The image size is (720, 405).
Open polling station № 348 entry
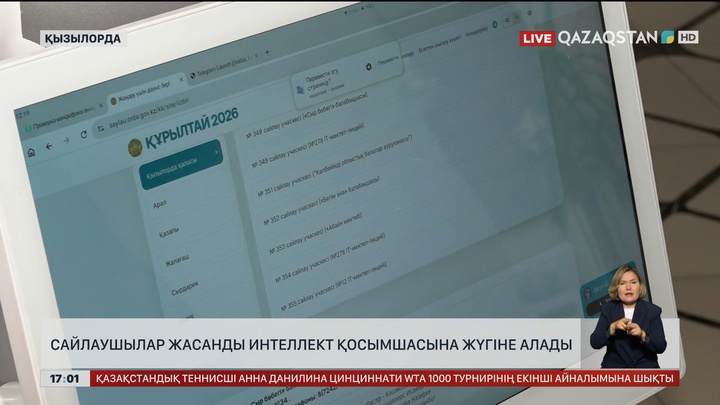click(307, 114)
